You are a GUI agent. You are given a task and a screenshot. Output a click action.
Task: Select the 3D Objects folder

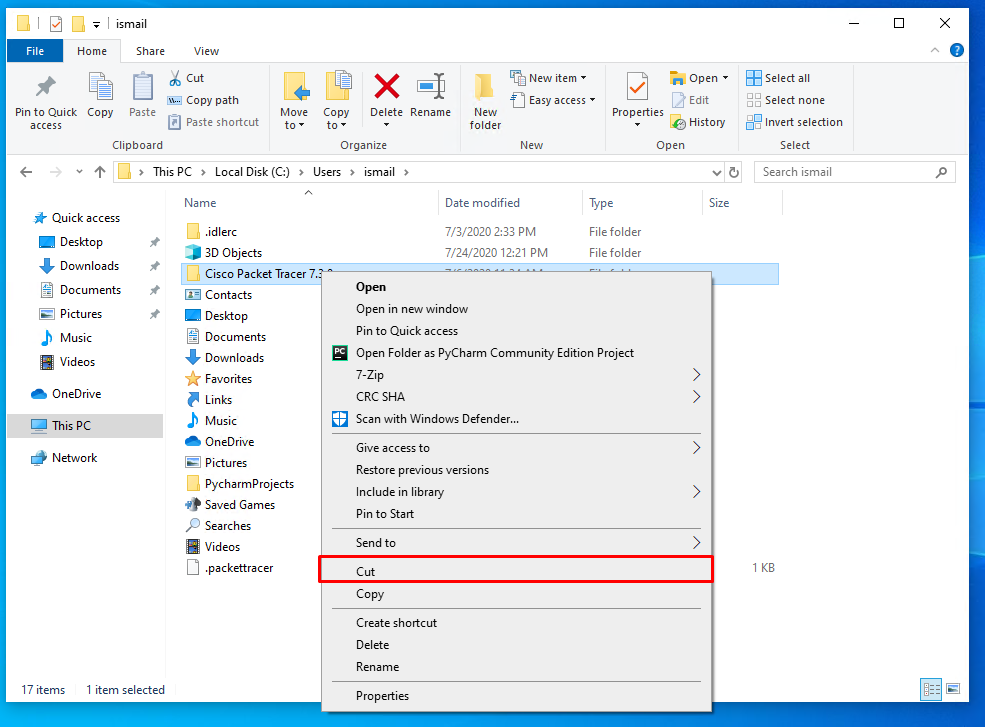(x=233, y=253)
